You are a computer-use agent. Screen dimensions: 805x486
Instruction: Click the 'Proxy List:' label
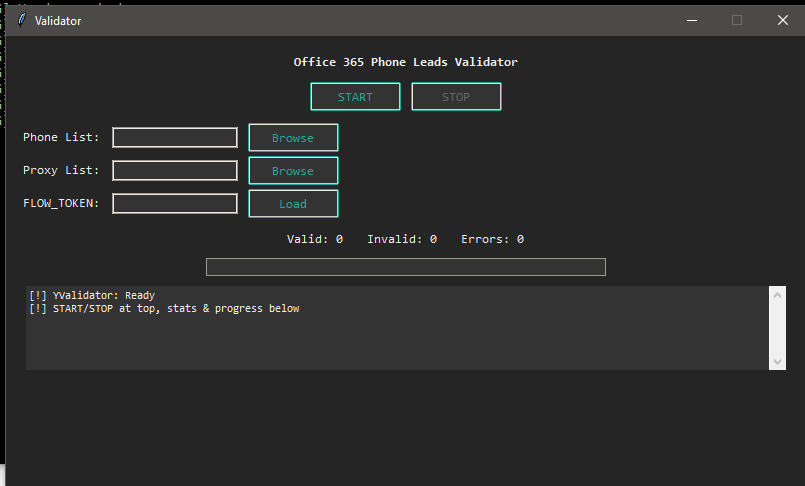[61, 170]
